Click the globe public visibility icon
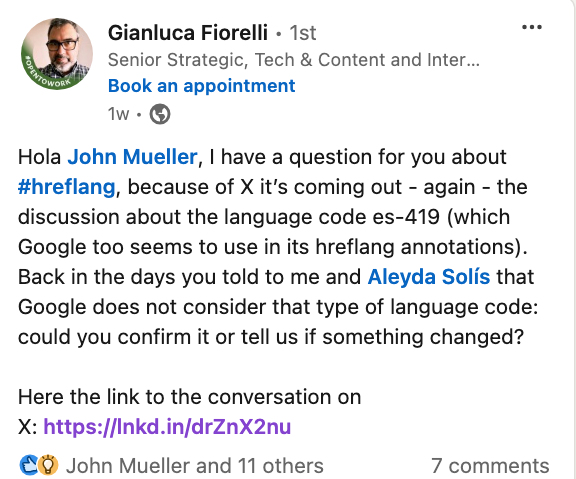The height and width of the screenshot is (479, 576). (x=160, y=114)
